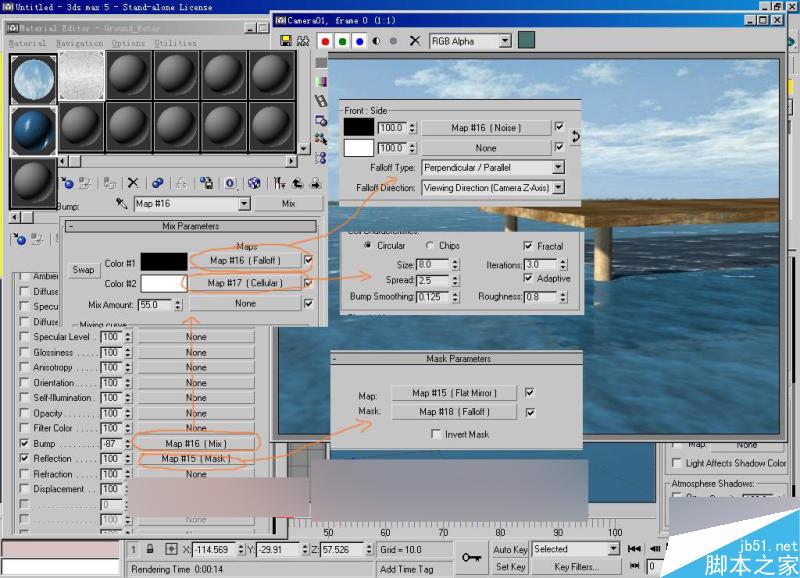This screenshot has height=578, width=800.
Task: Click the clear image X icon in render window
Action: click(x=415, y=41)
